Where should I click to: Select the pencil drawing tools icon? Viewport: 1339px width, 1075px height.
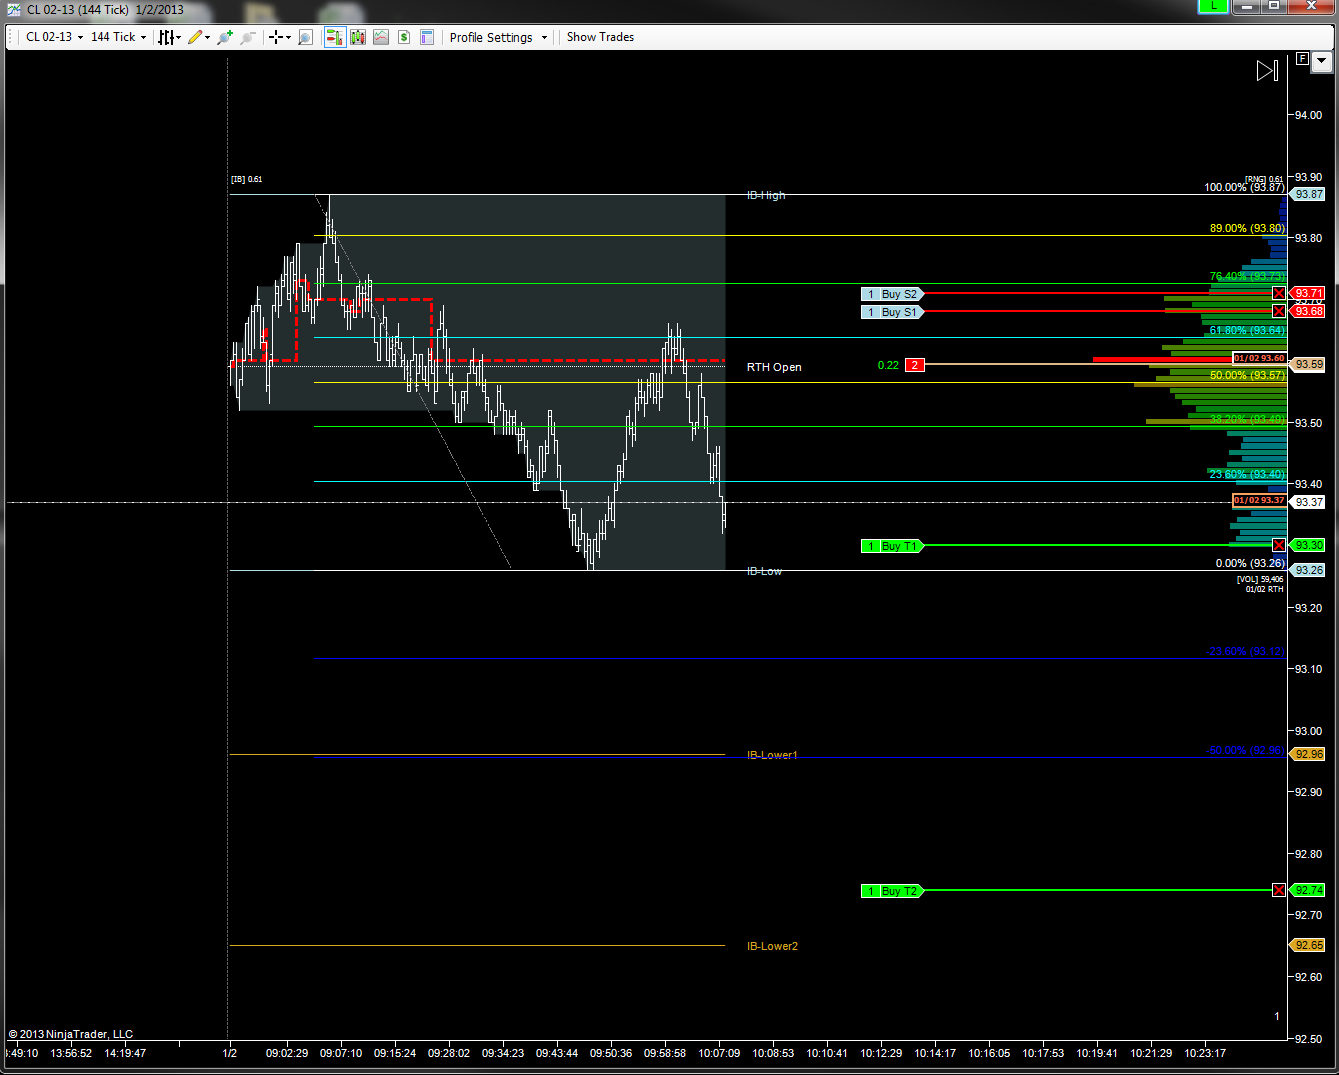[194, 37]
